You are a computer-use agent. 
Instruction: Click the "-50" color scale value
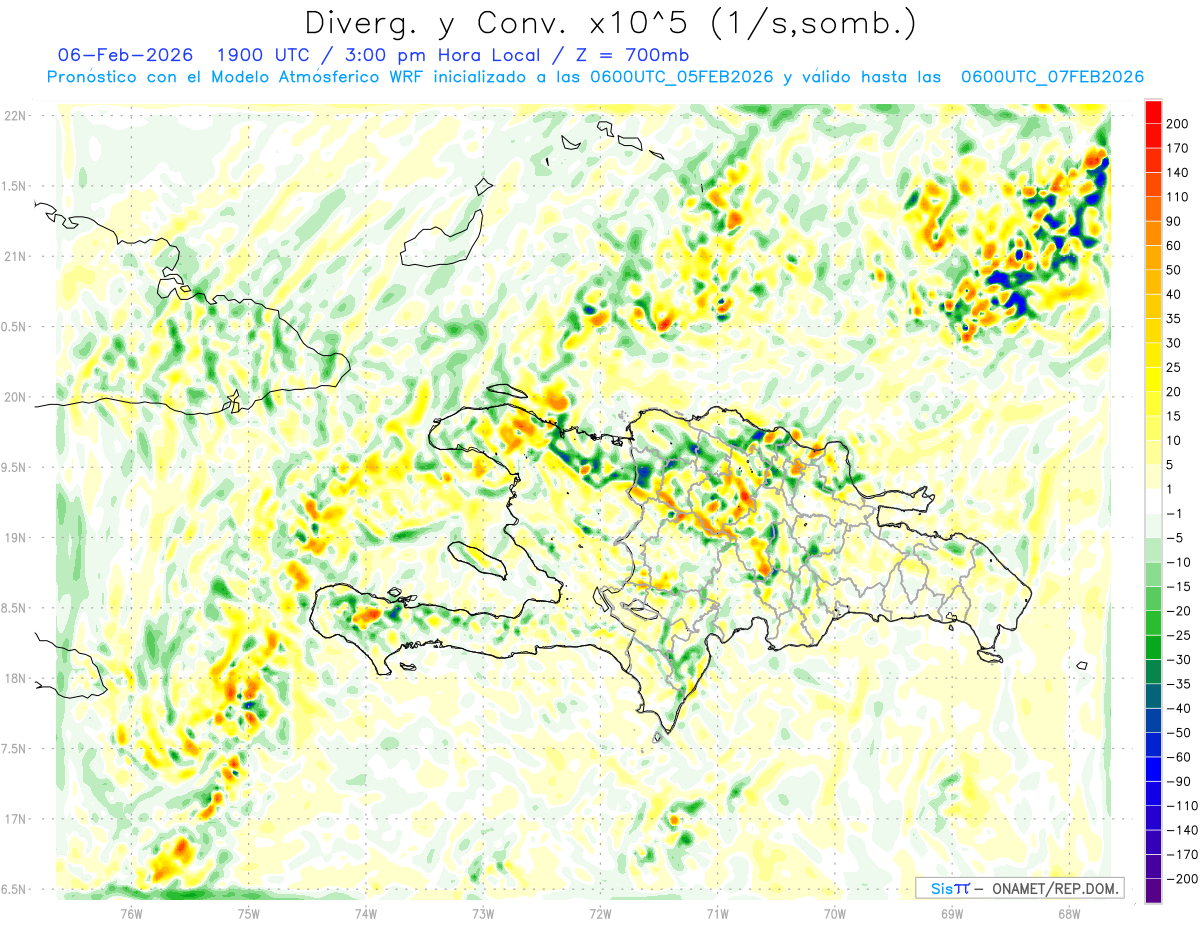click(x=1178, y=733)
